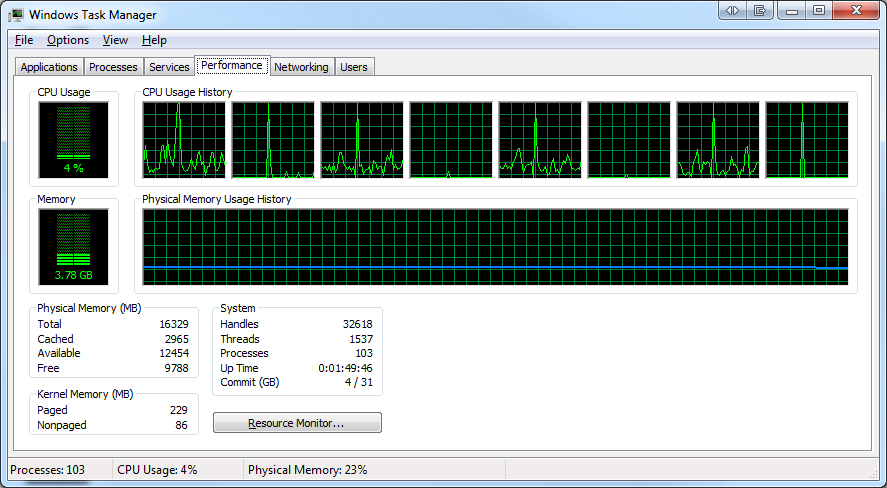Image resolution: width=887 pixels, height=488 pixels.
Task: Click the CPU Usage 4 % gauge
Action: point(74,140)
